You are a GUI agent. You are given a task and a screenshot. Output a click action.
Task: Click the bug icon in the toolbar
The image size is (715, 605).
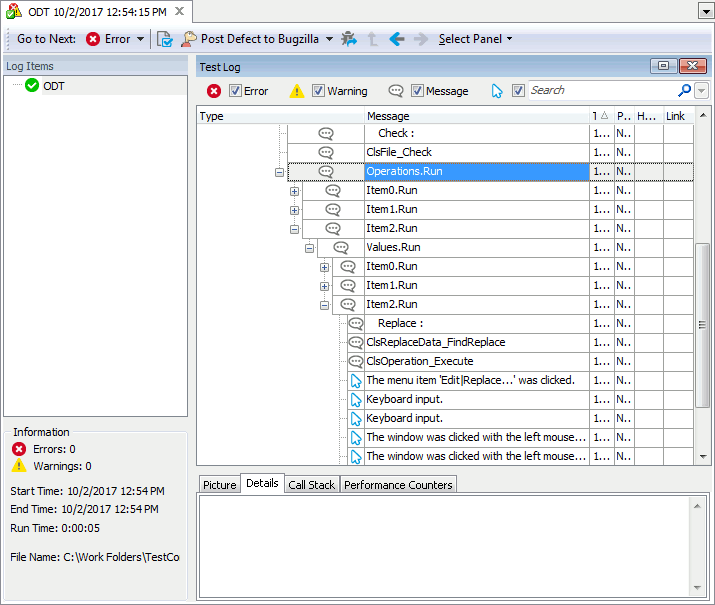(348, 39)
